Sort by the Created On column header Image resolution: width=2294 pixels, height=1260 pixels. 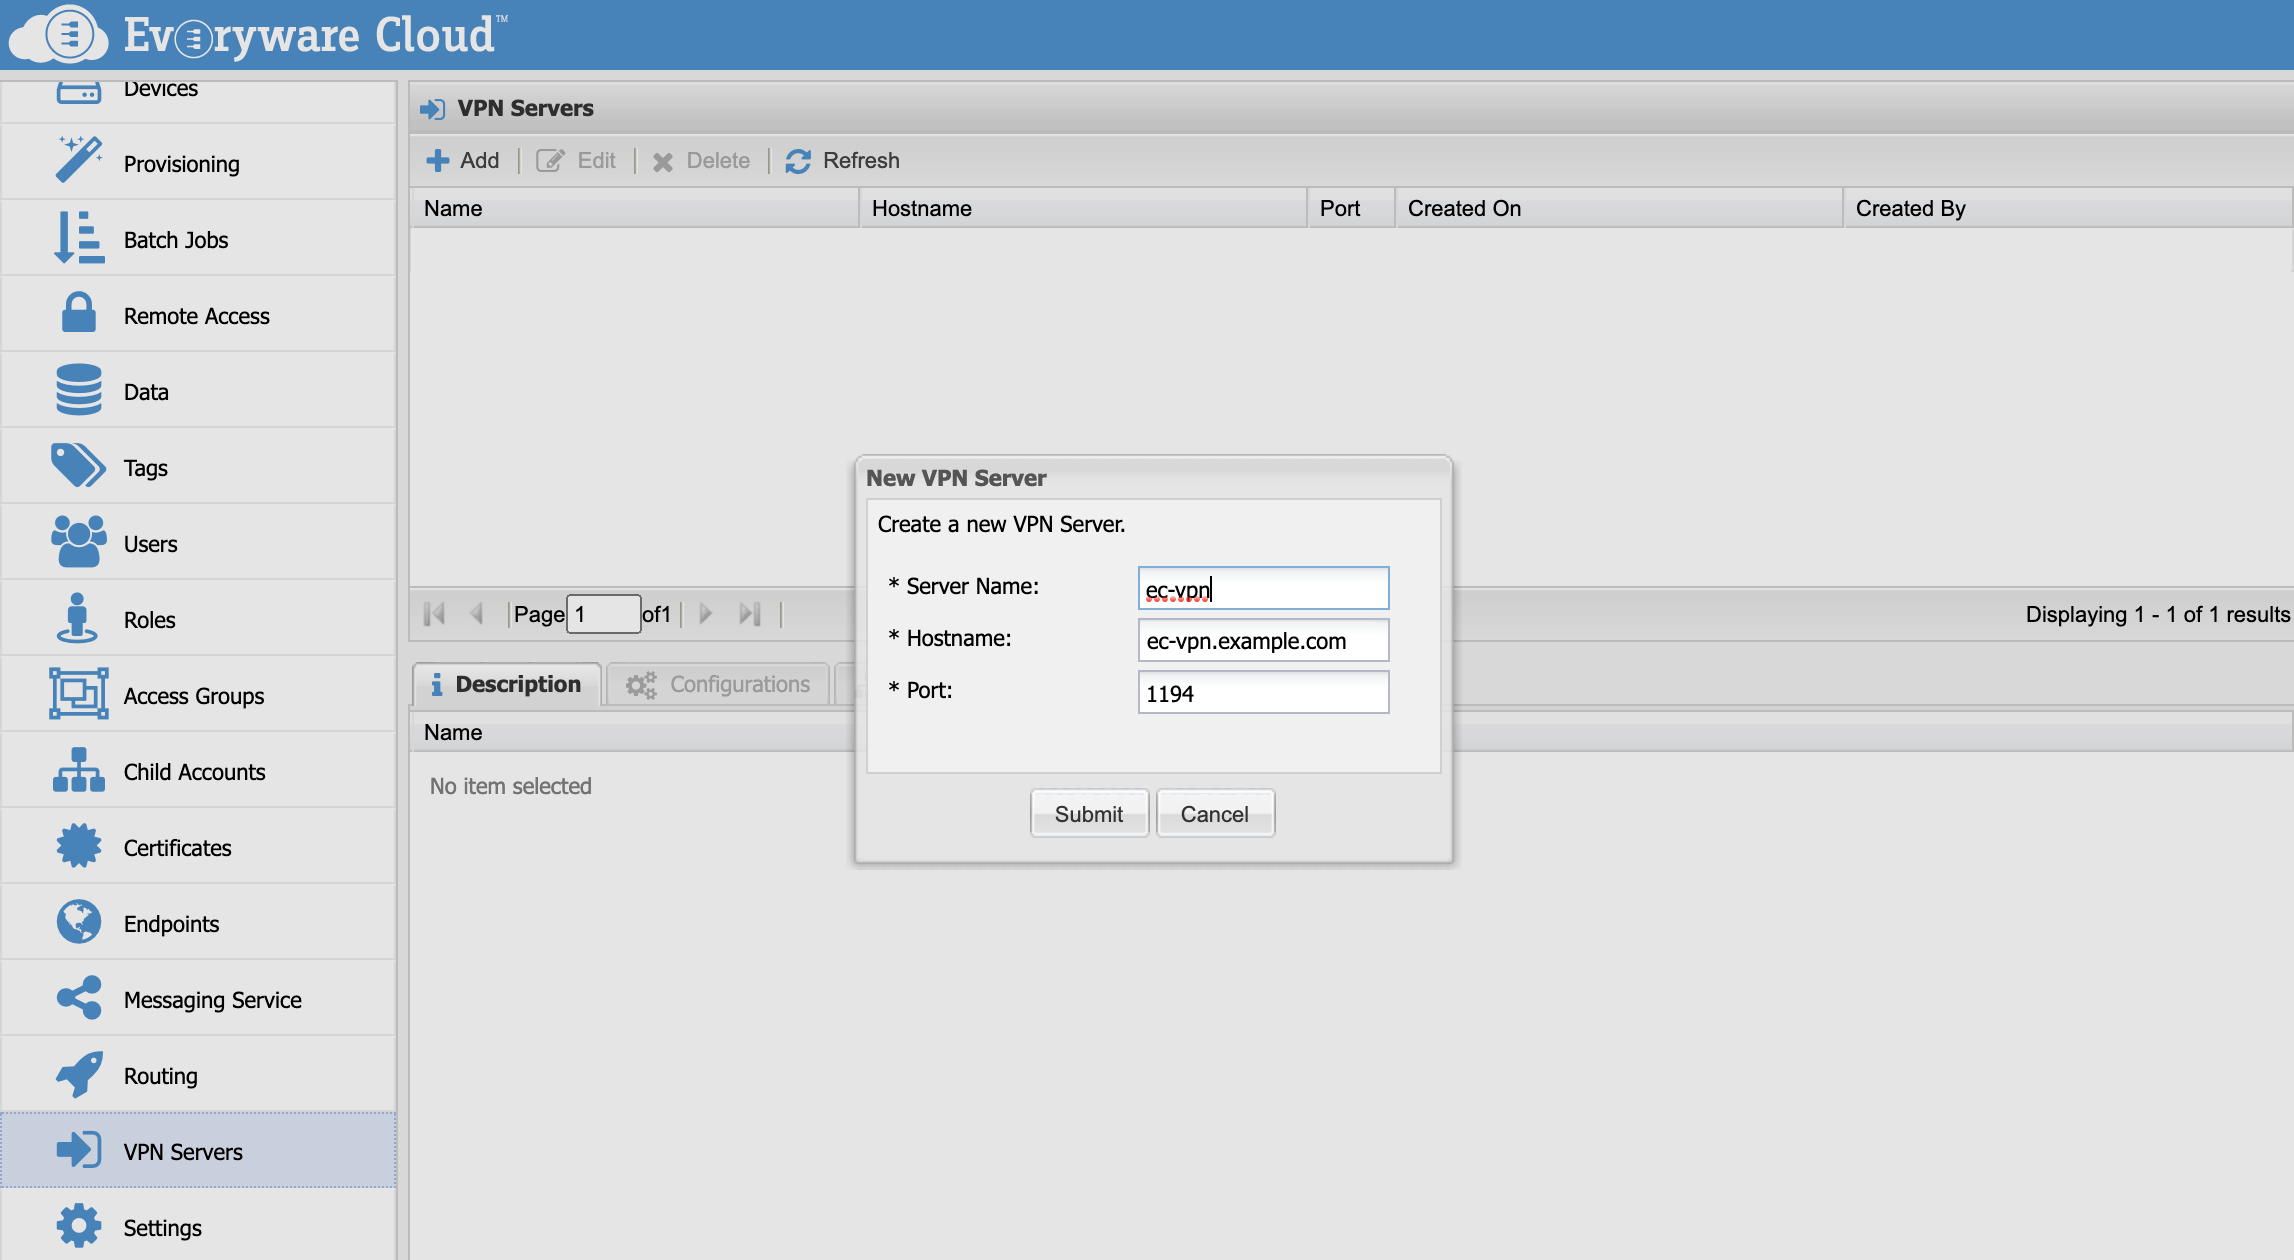coord(1619,208)
